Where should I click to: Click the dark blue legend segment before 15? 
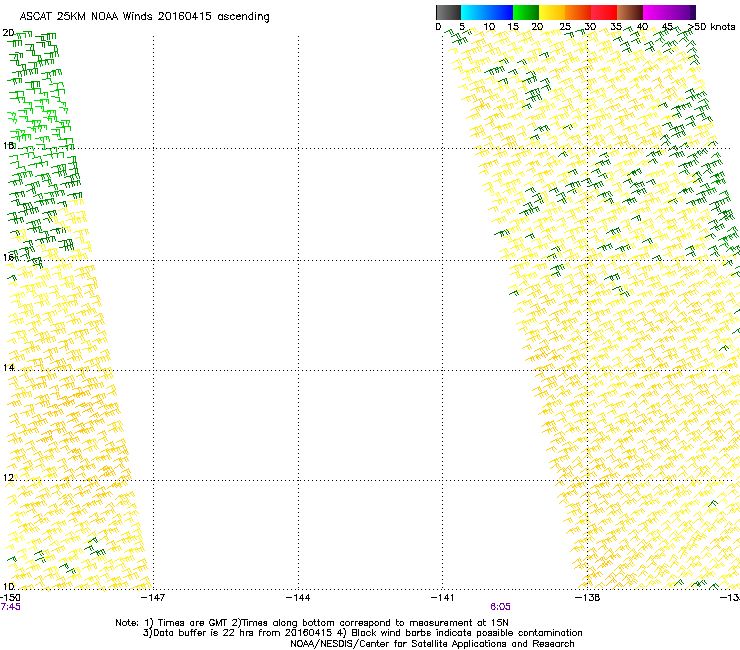click(500, 12)
